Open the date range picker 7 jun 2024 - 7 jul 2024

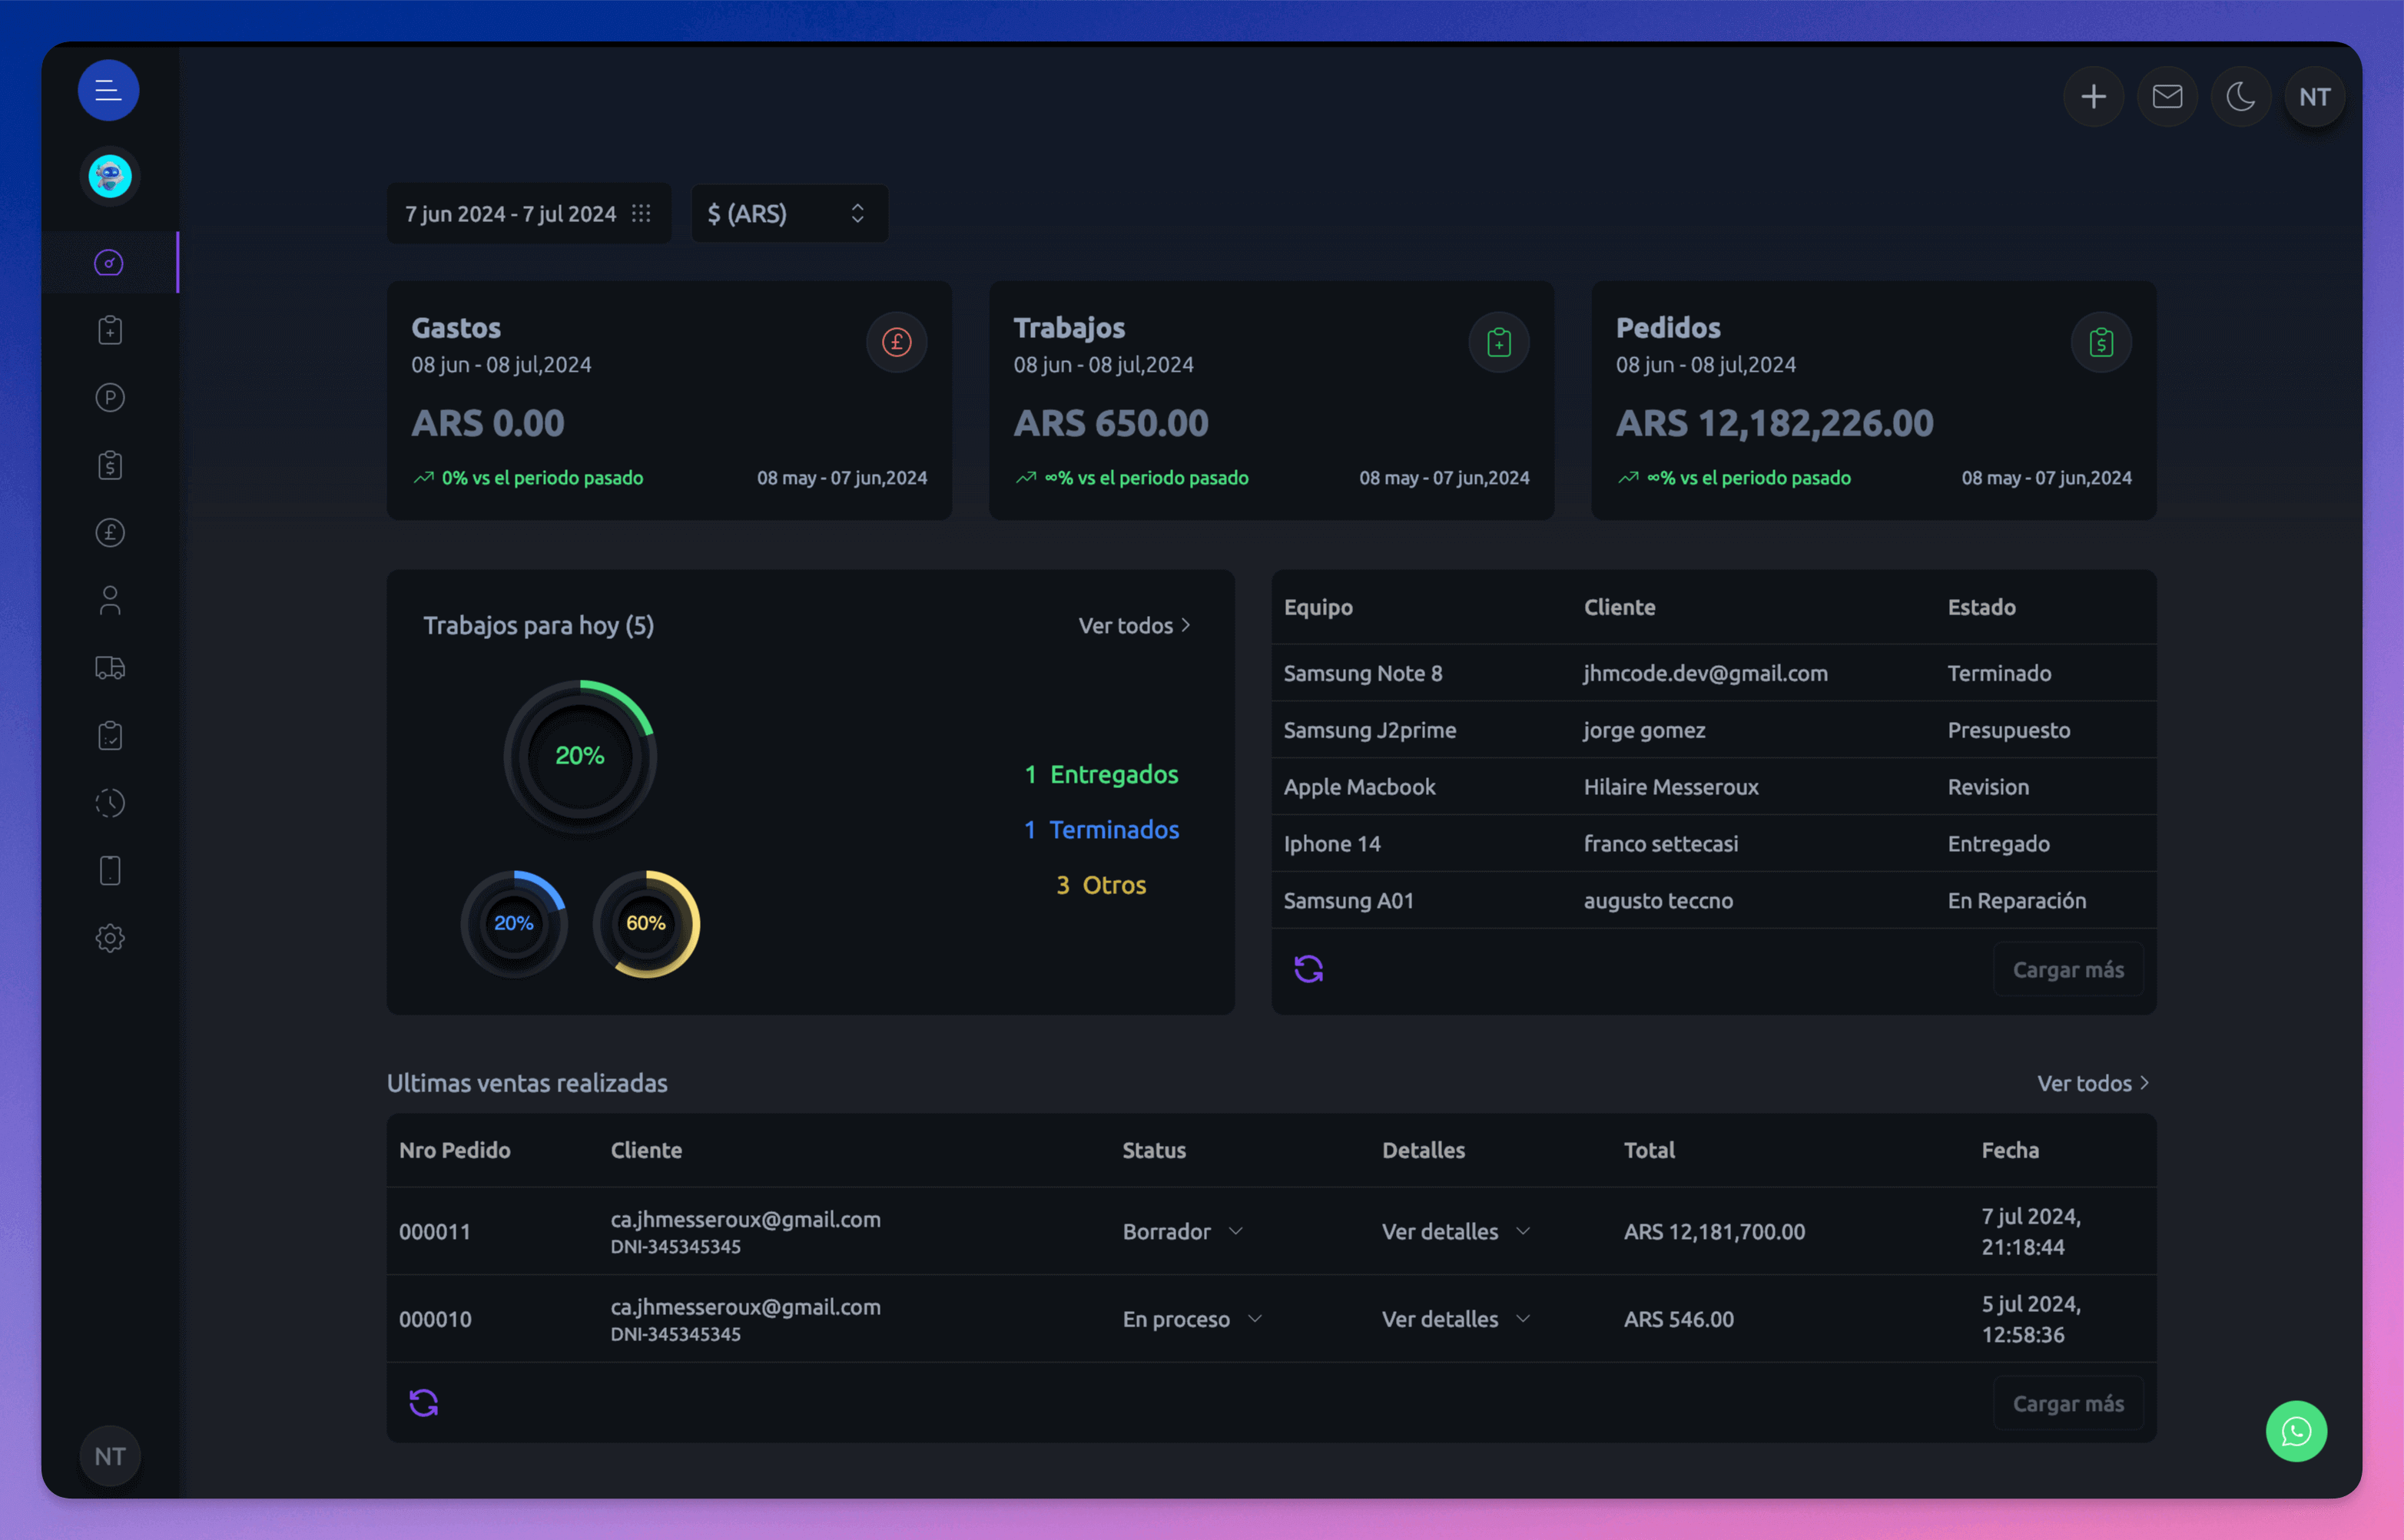529,214
